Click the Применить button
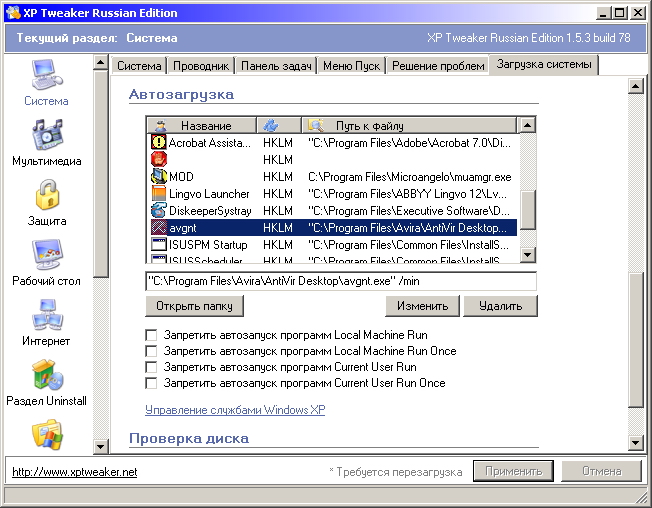 tap(514, 471)
